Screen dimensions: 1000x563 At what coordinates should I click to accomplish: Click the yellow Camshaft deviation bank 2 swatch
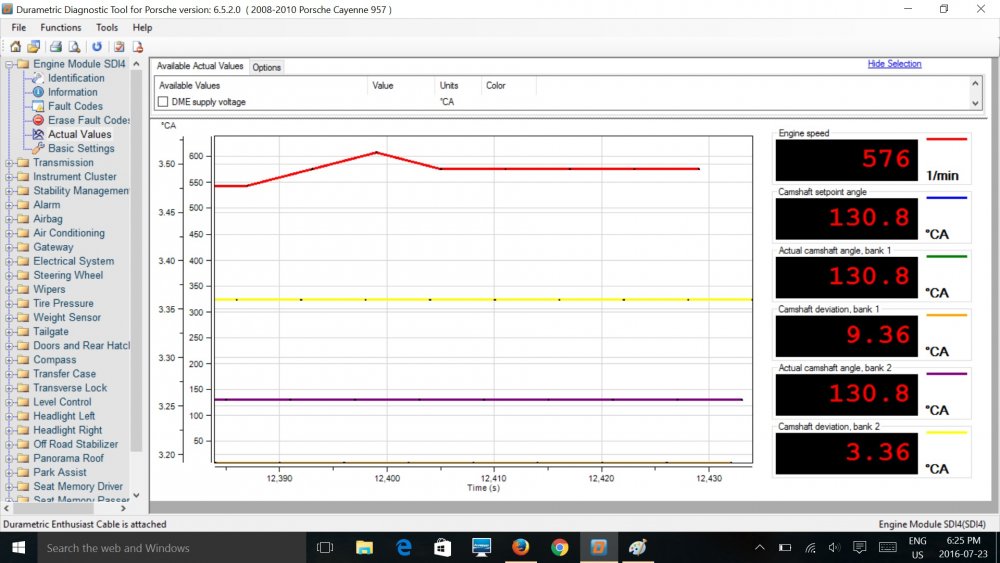point(946,432)
